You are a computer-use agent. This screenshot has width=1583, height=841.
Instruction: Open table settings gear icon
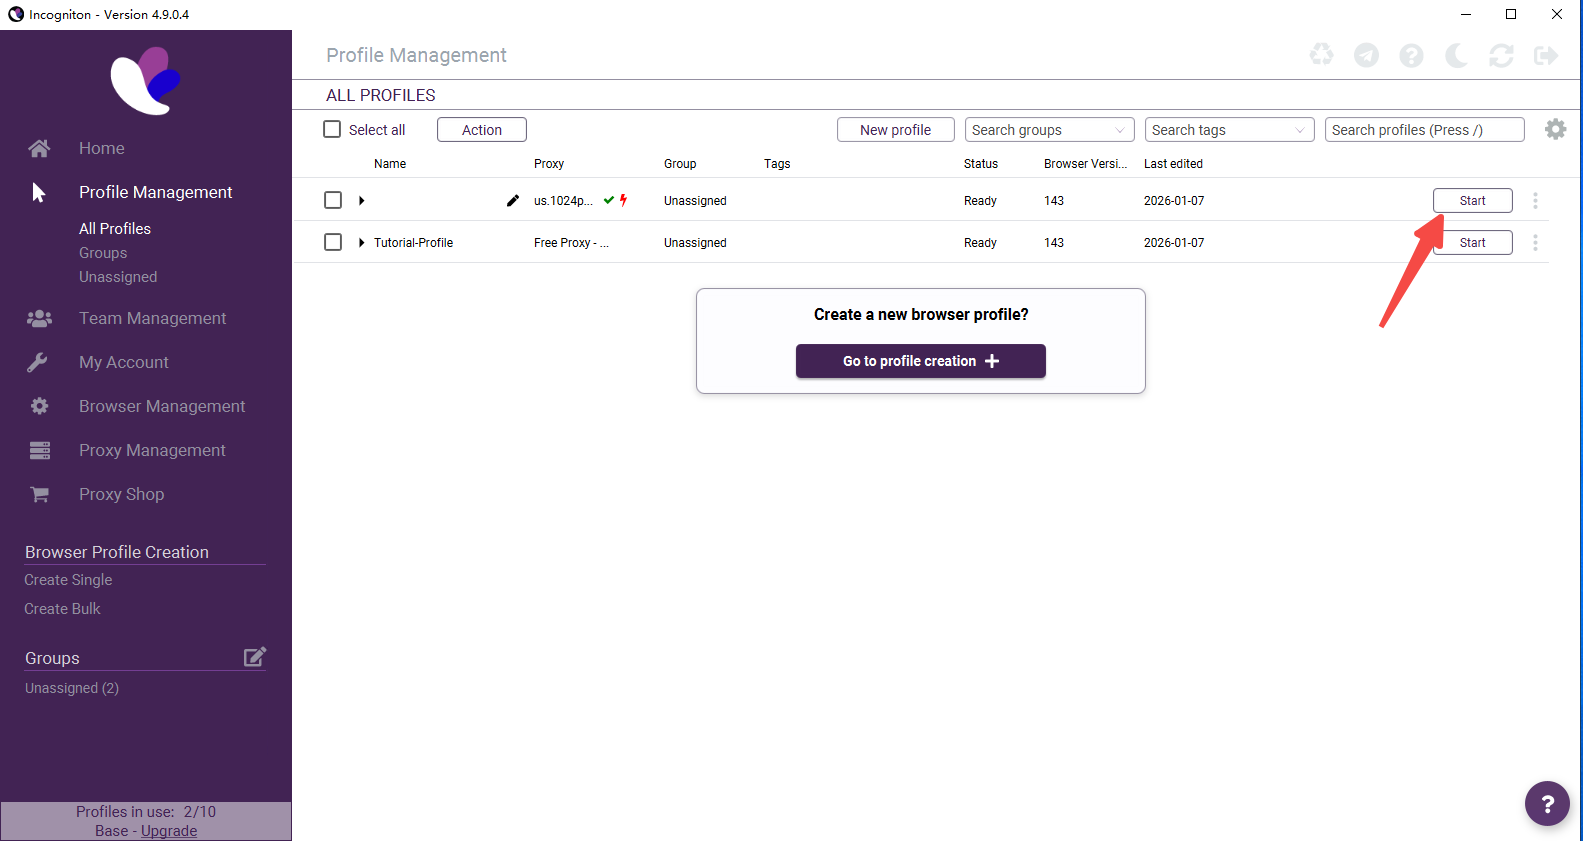pyautogui.click(x=1555, y=129)
